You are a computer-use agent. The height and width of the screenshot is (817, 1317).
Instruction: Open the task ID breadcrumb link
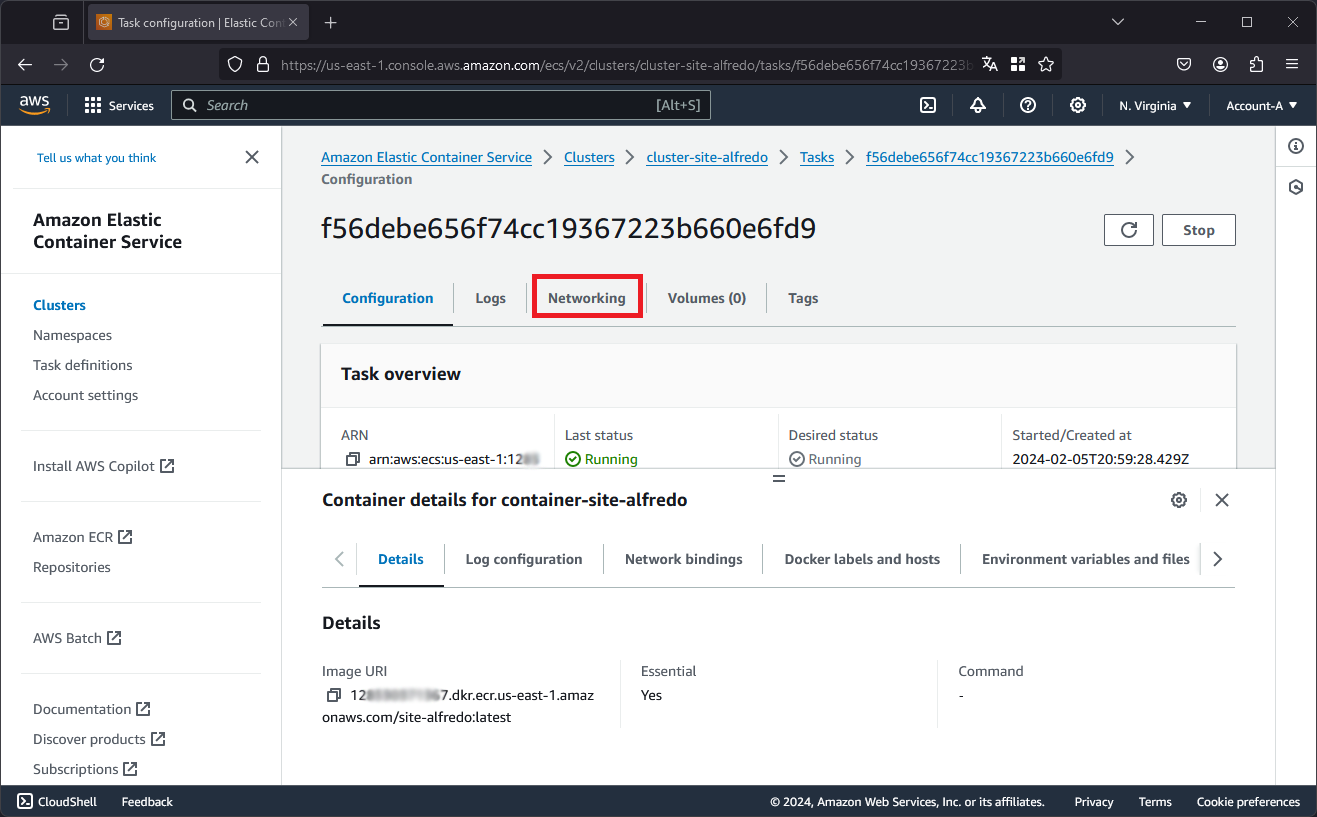pos(990,157)
